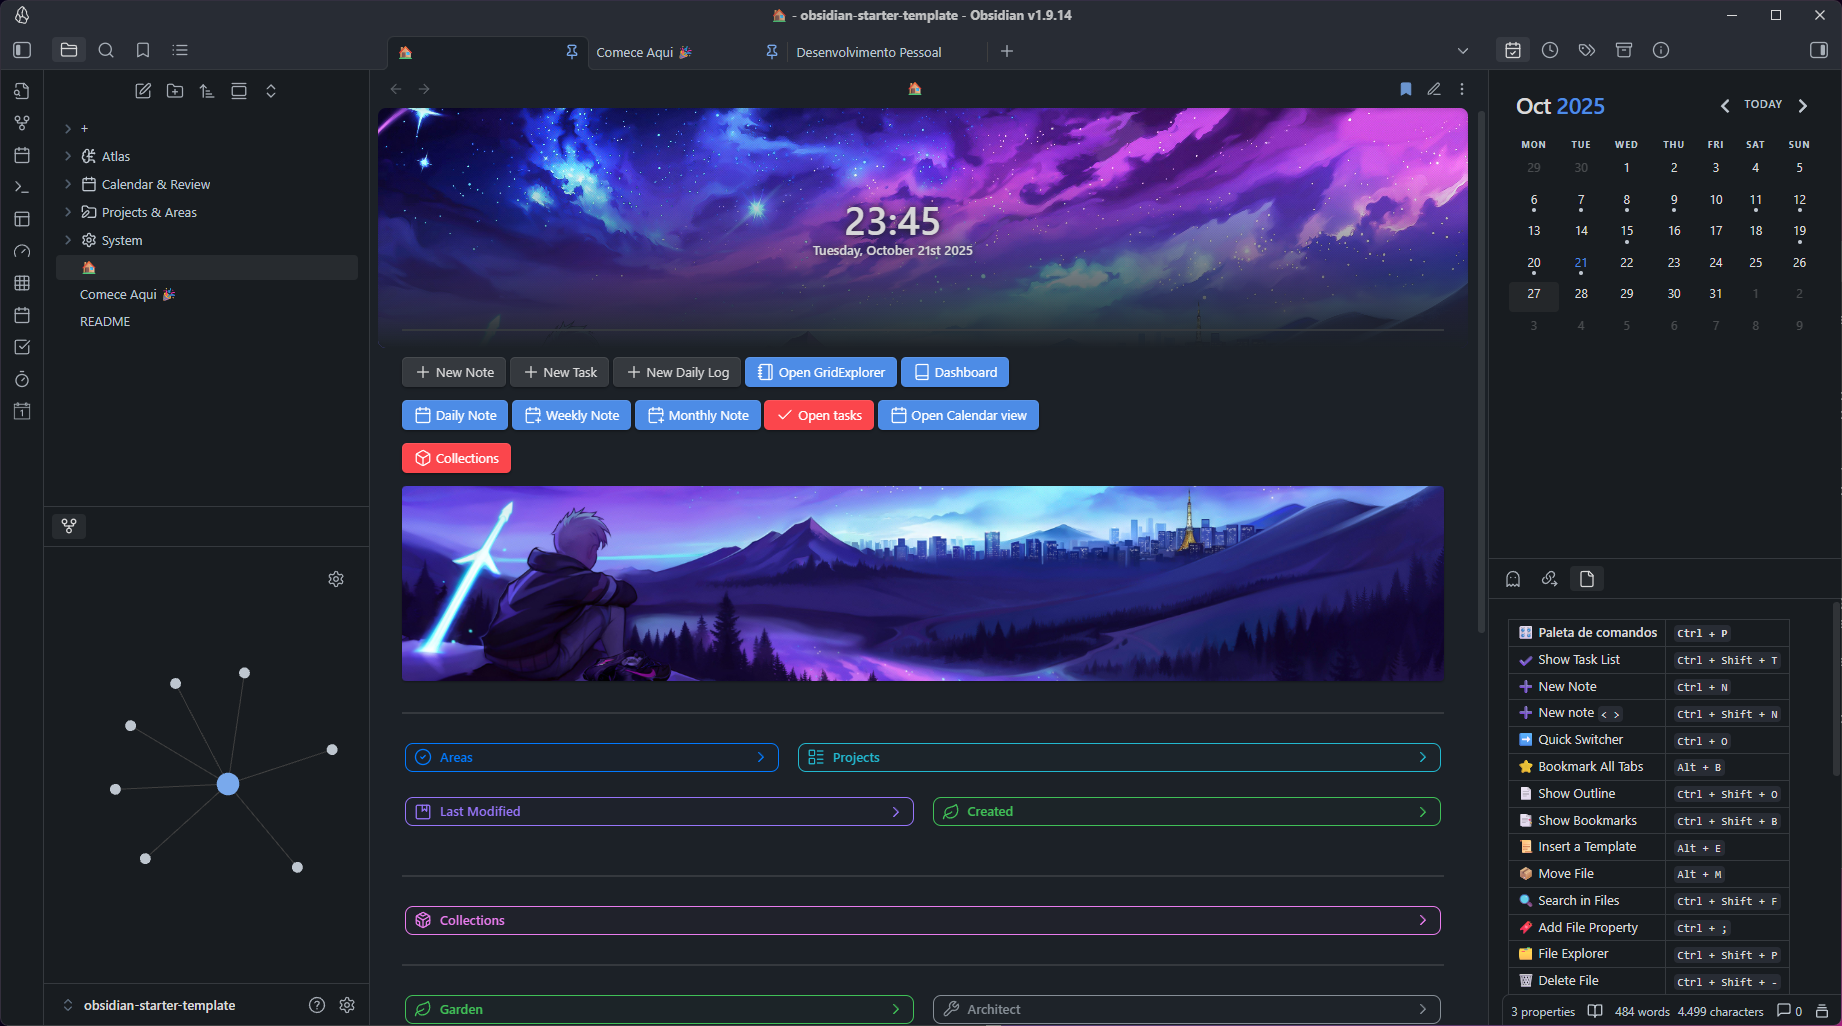Screen dimensions: 1842x1026
Task: Expand the Created callout
Action: 1187,811
